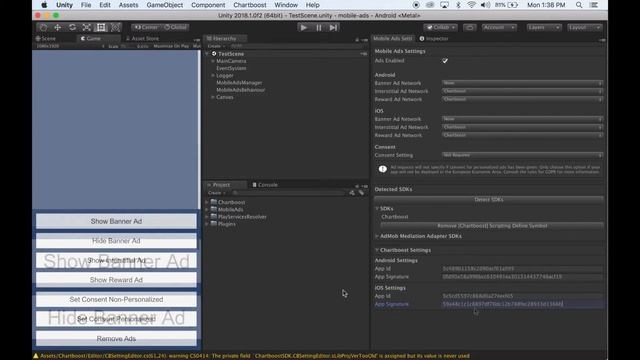Viewport: 640px width, 360px height.
Task: Expand Logger in the hierarchy
Action: 213,76
